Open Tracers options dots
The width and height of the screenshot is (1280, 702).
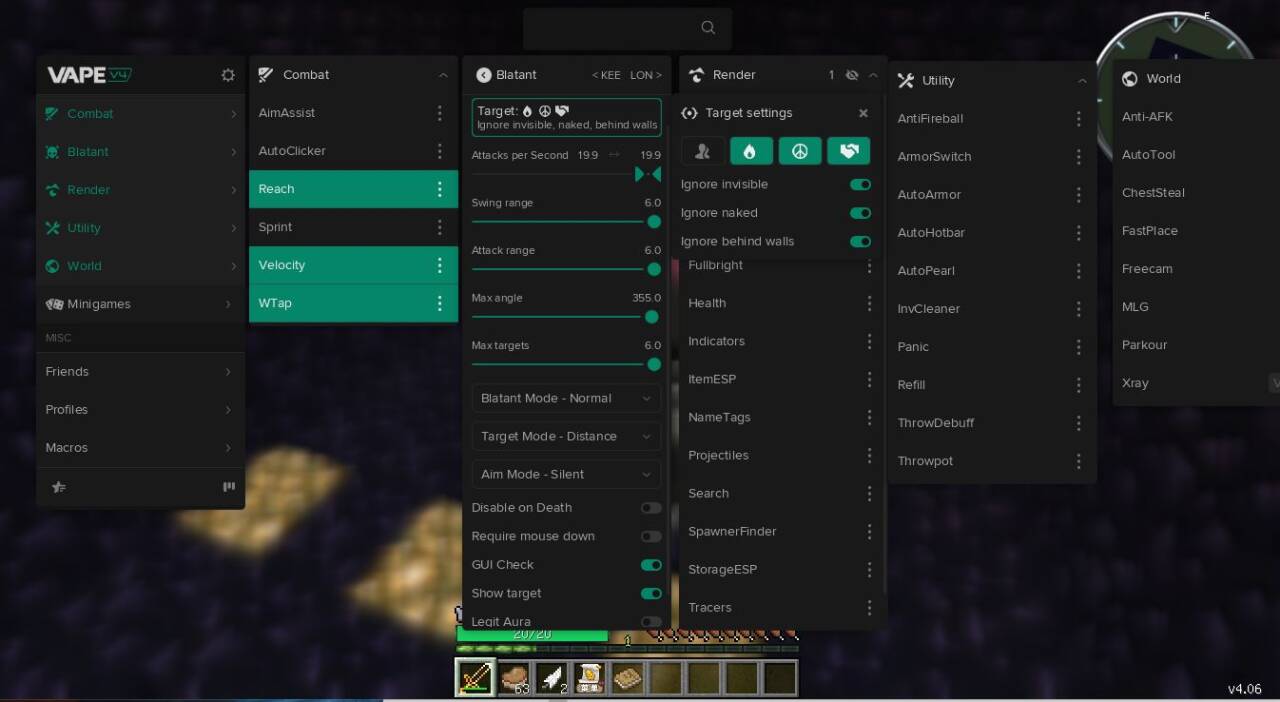click(x=869, y=607)
